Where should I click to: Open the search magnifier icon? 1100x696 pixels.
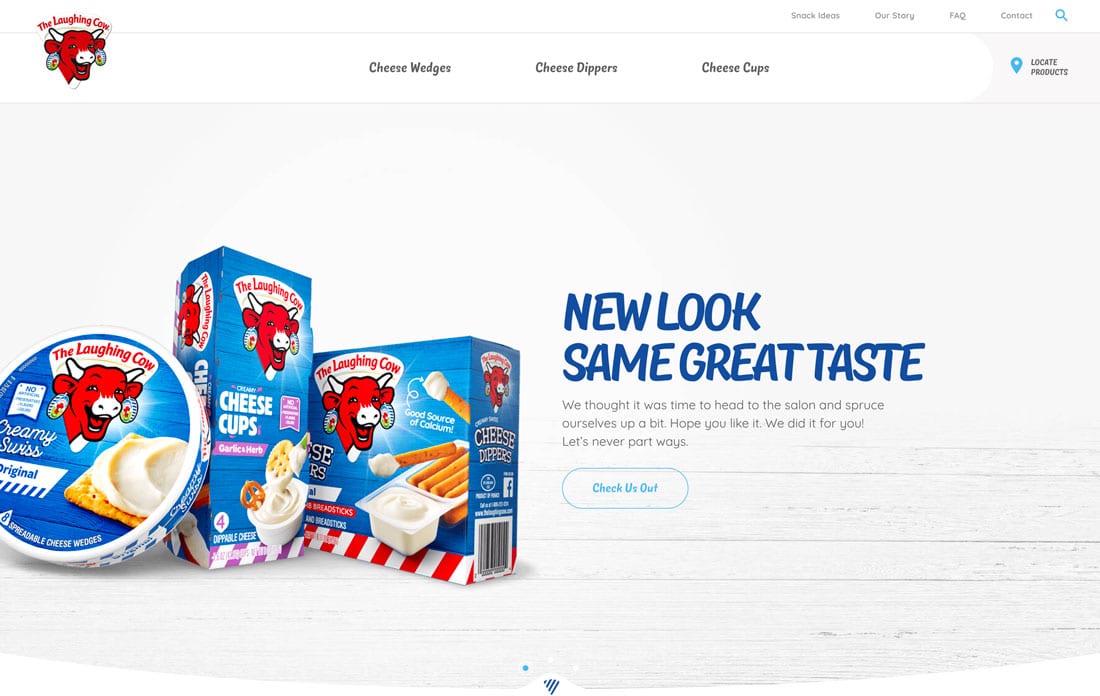(x=1061, y=15)
